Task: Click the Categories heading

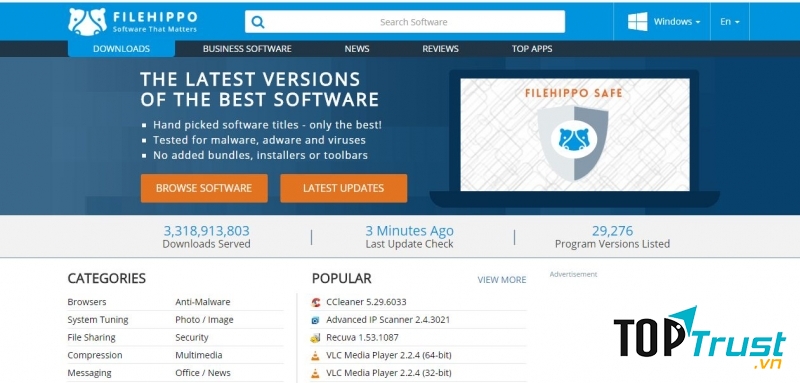Action: tap(107, 278)
